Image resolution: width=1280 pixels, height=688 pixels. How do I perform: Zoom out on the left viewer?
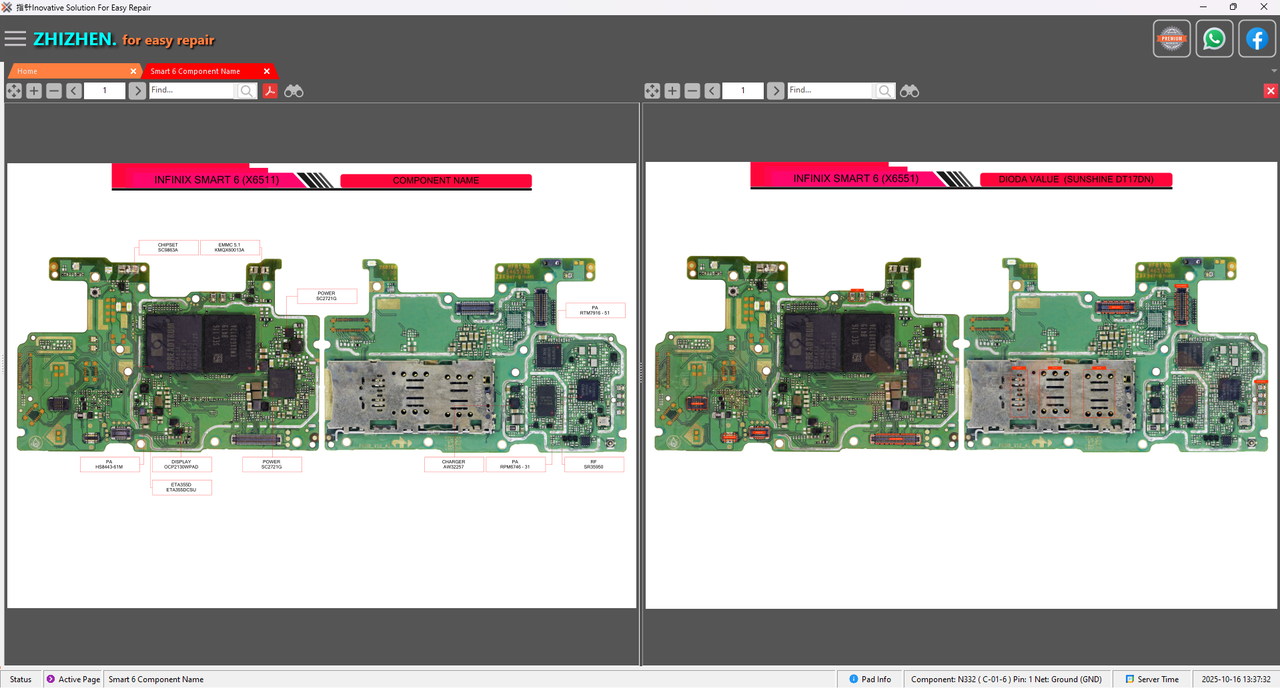tap(54, 91)
